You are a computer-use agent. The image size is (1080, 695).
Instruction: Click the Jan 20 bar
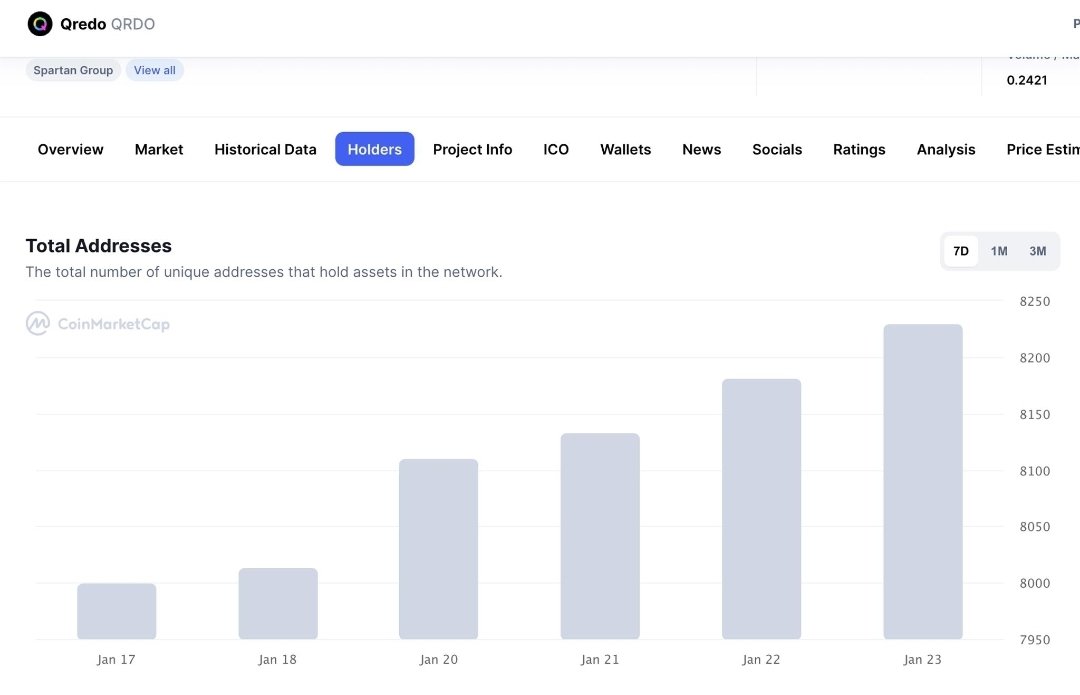(x=438, y=549)
